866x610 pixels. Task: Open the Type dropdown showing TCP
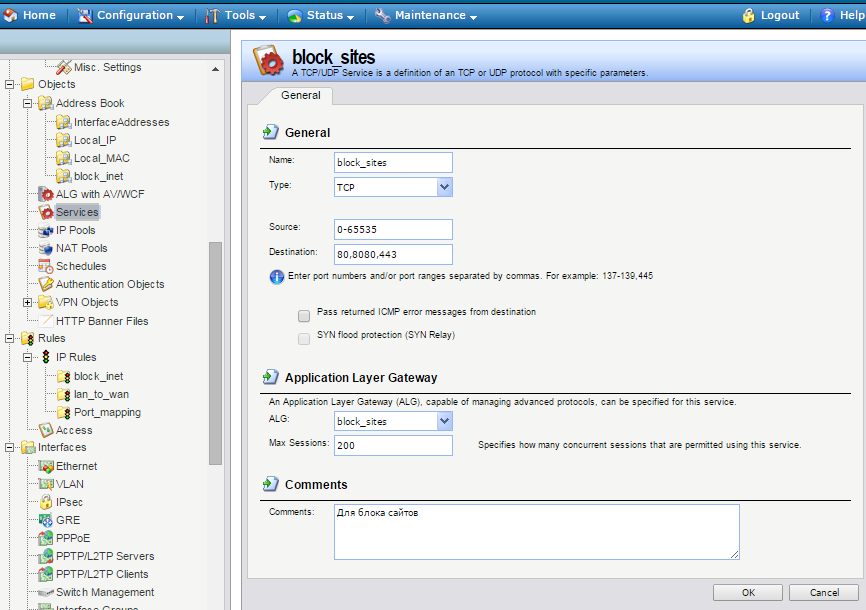(444, 187)
